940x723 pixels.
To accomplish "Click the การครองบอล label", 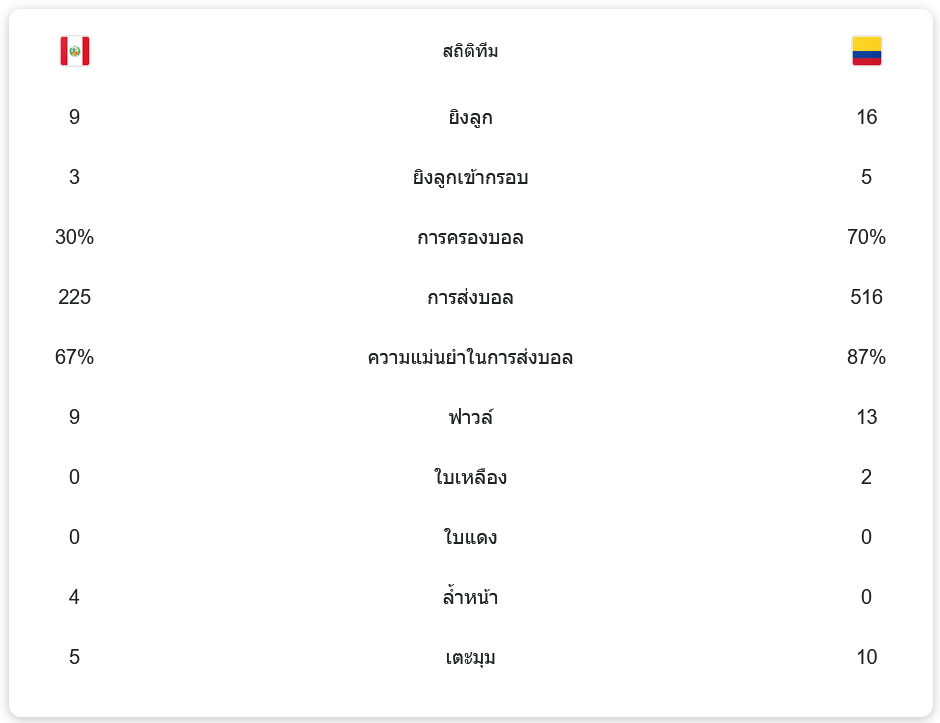I will click(470, 238).
